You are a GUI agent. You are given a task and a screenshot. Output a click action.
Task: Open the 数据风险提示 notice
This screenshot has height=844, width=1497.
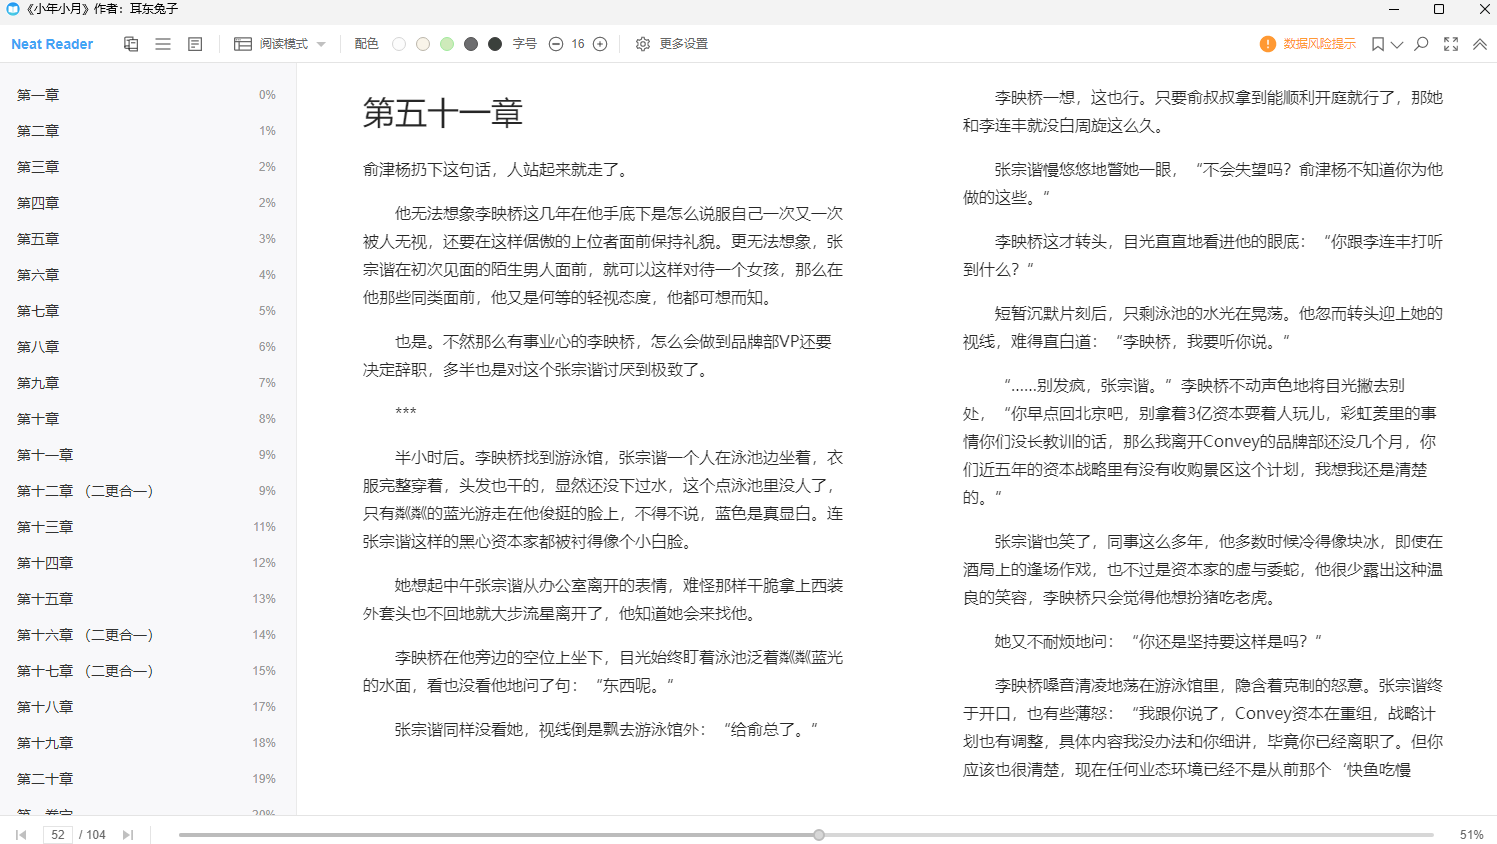[x=1320, y=44]
